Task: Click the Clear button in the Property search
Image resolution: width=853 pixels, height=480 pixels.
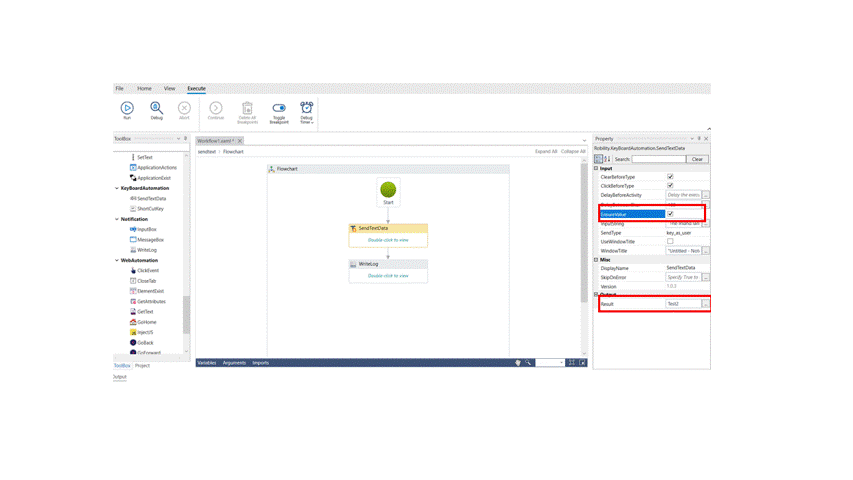Action: pos(697,159)
